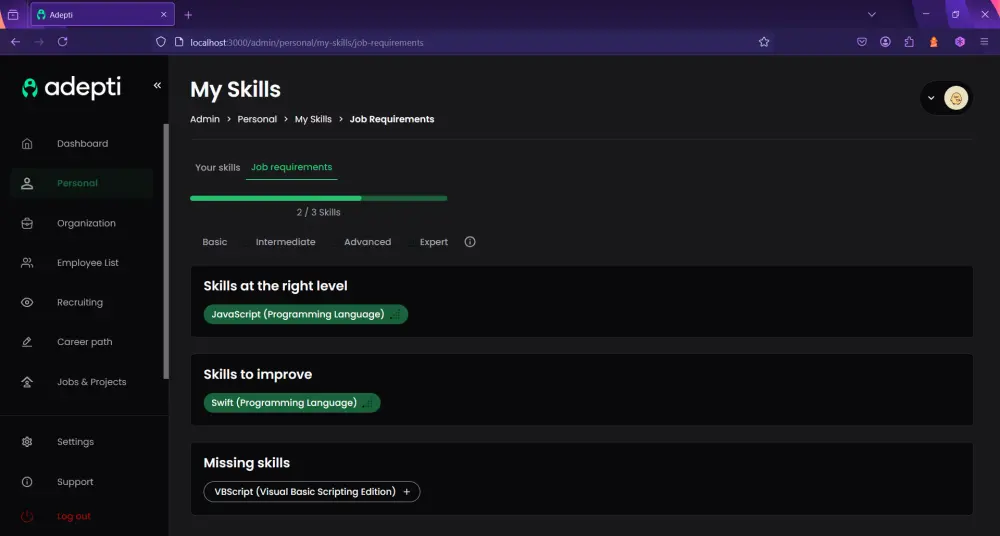Screen dimensions: 1000x536
Task: Click the browser address bar URL
Action: coord(307,43)
